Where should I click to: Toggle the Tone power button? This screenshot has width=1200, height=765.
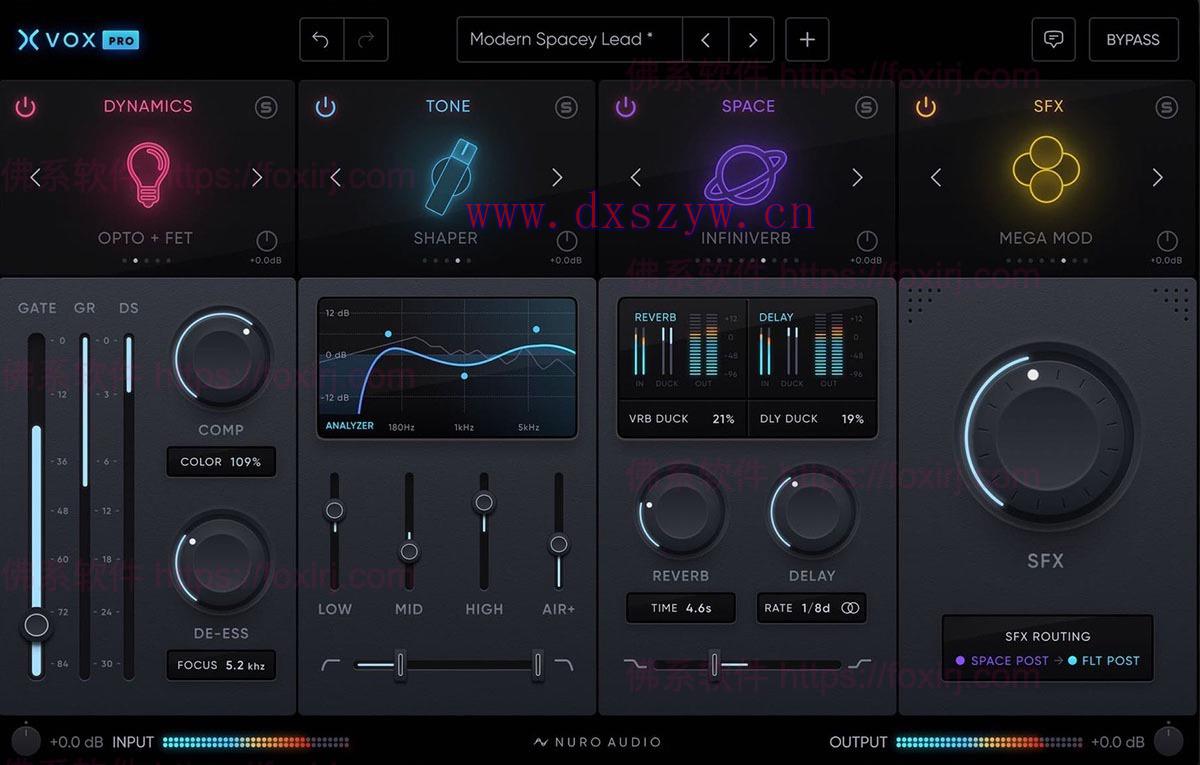[326, 107]
